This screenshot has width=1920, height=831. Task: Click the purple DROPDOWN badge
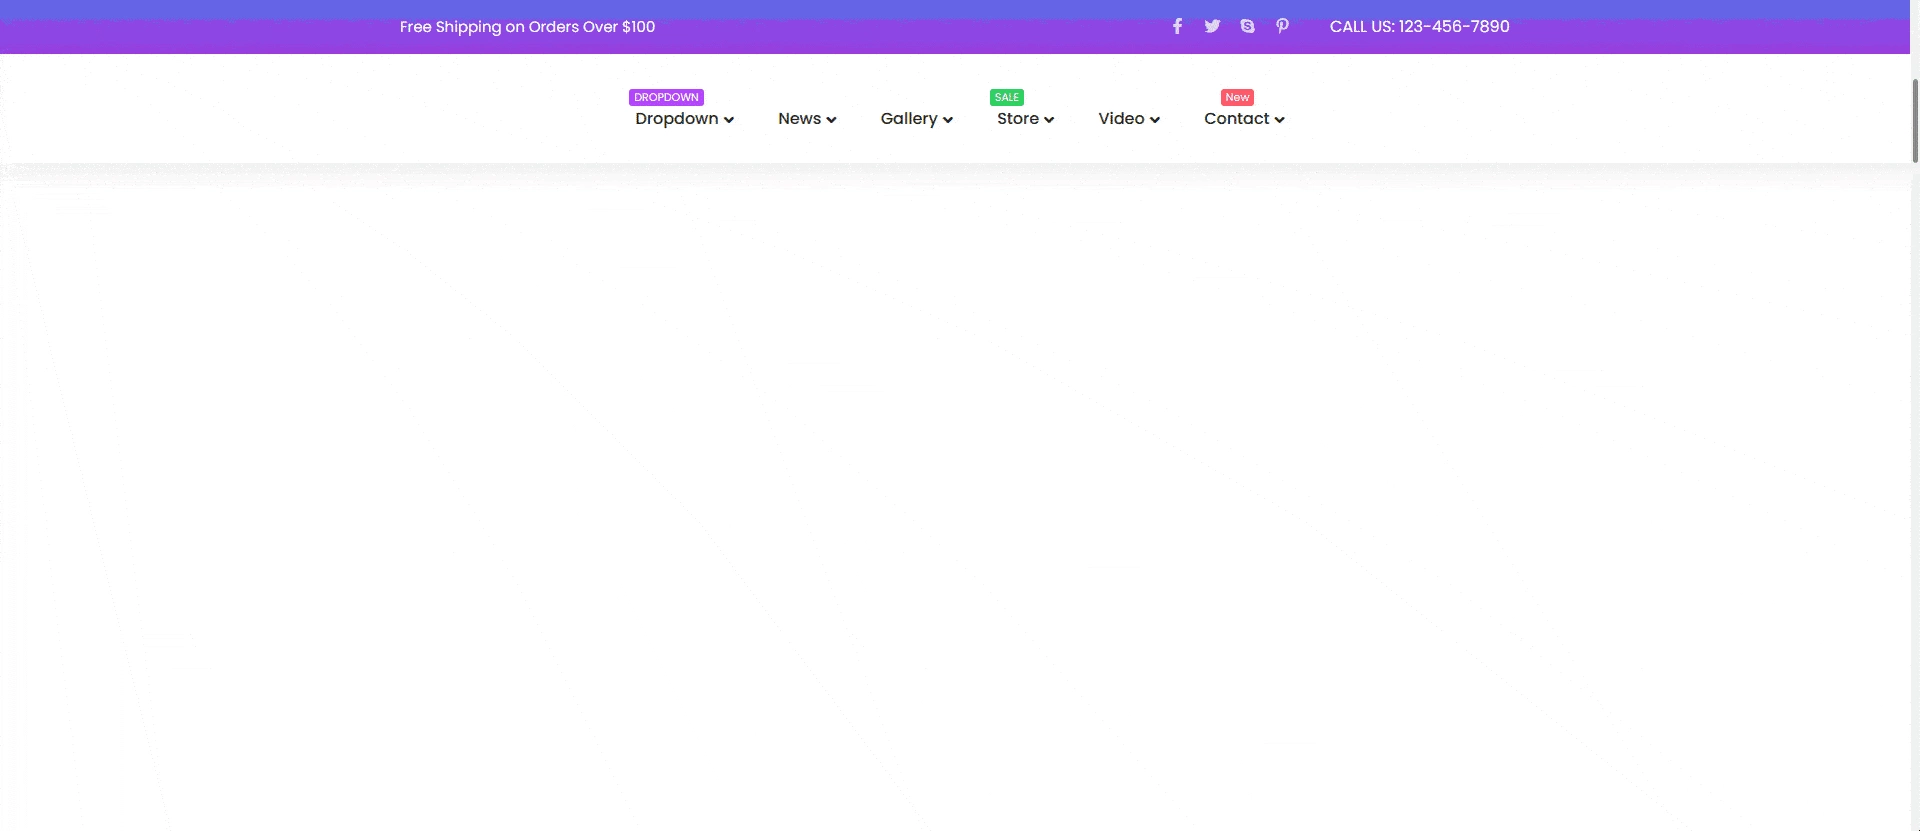tap(666, 97)
